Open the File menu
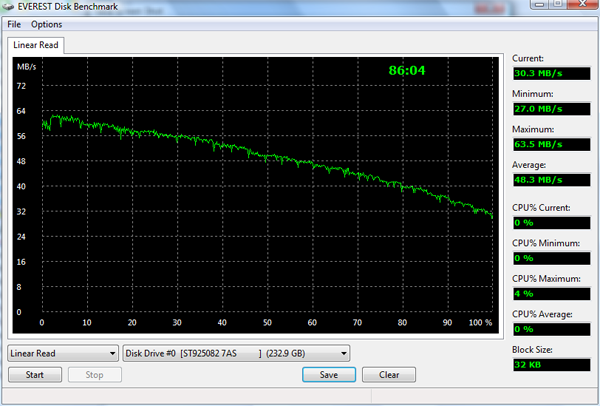Viewport: 600px width, 406px height. click(x=13, y=24)
